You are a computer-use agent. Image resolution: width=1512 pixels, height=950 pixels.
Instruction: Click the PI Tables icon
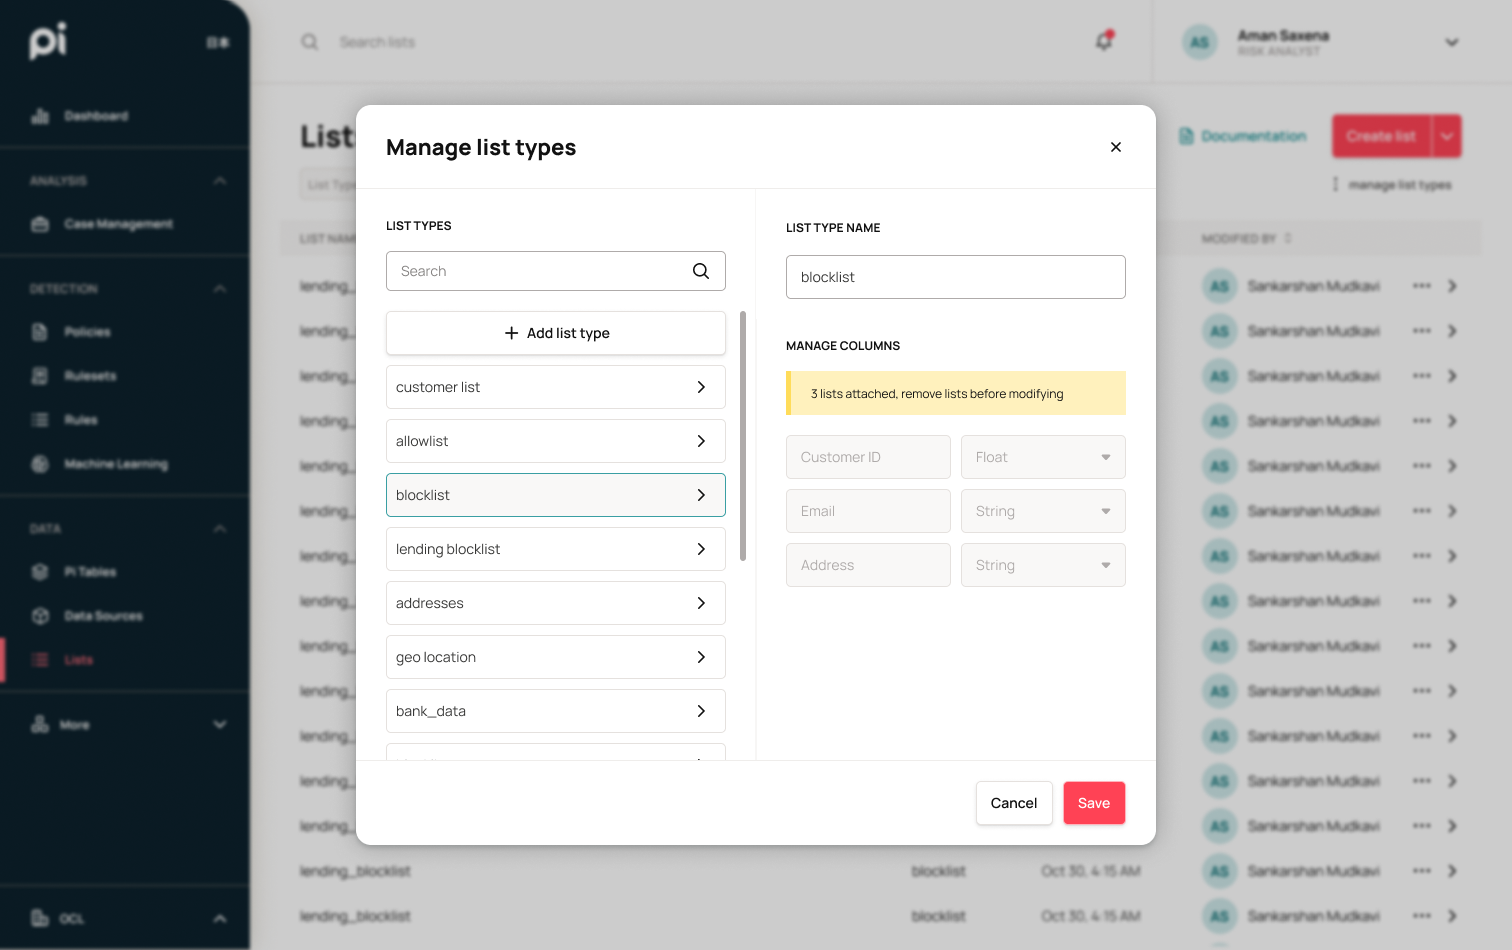tap(40, 572)
